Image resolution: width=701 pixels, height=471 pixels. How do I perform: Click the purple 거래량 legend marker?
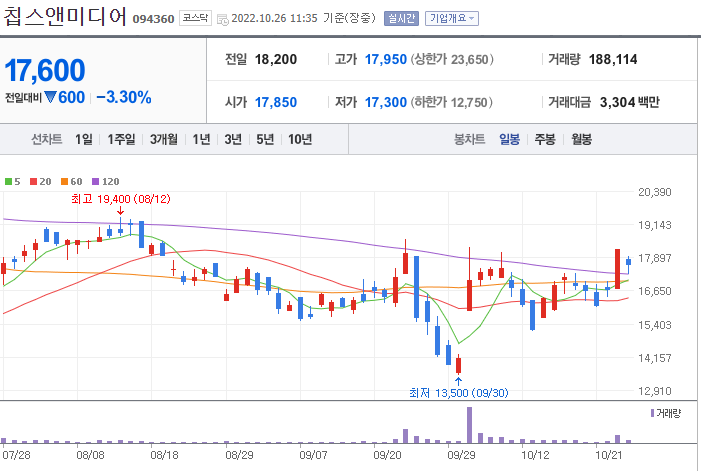click(x=652, y=413)
